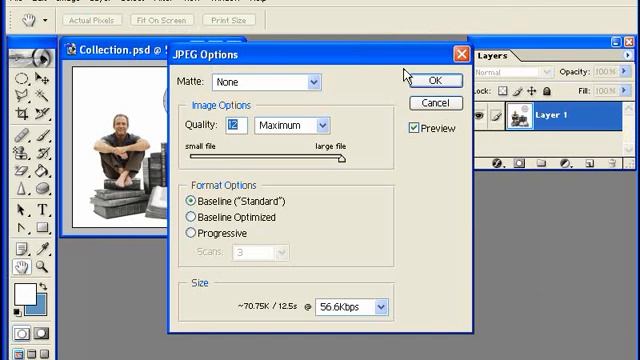Select the Healing Brush tool

click(x=21, y=135)
